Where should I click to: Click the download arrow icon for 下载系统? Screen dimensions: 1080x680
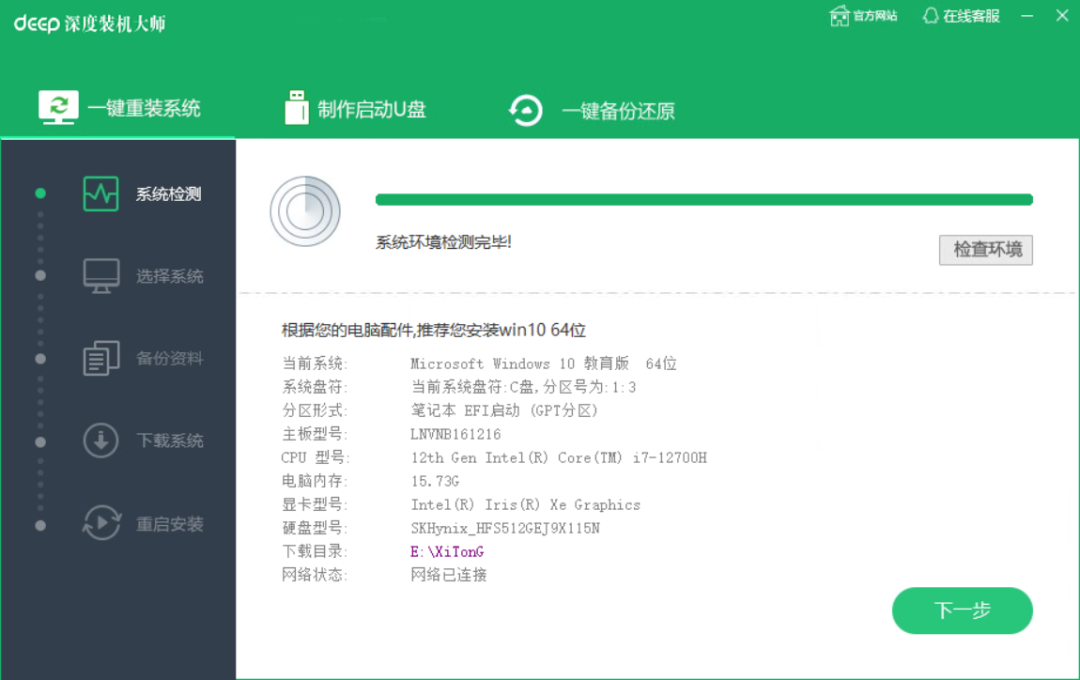point(101,440)
